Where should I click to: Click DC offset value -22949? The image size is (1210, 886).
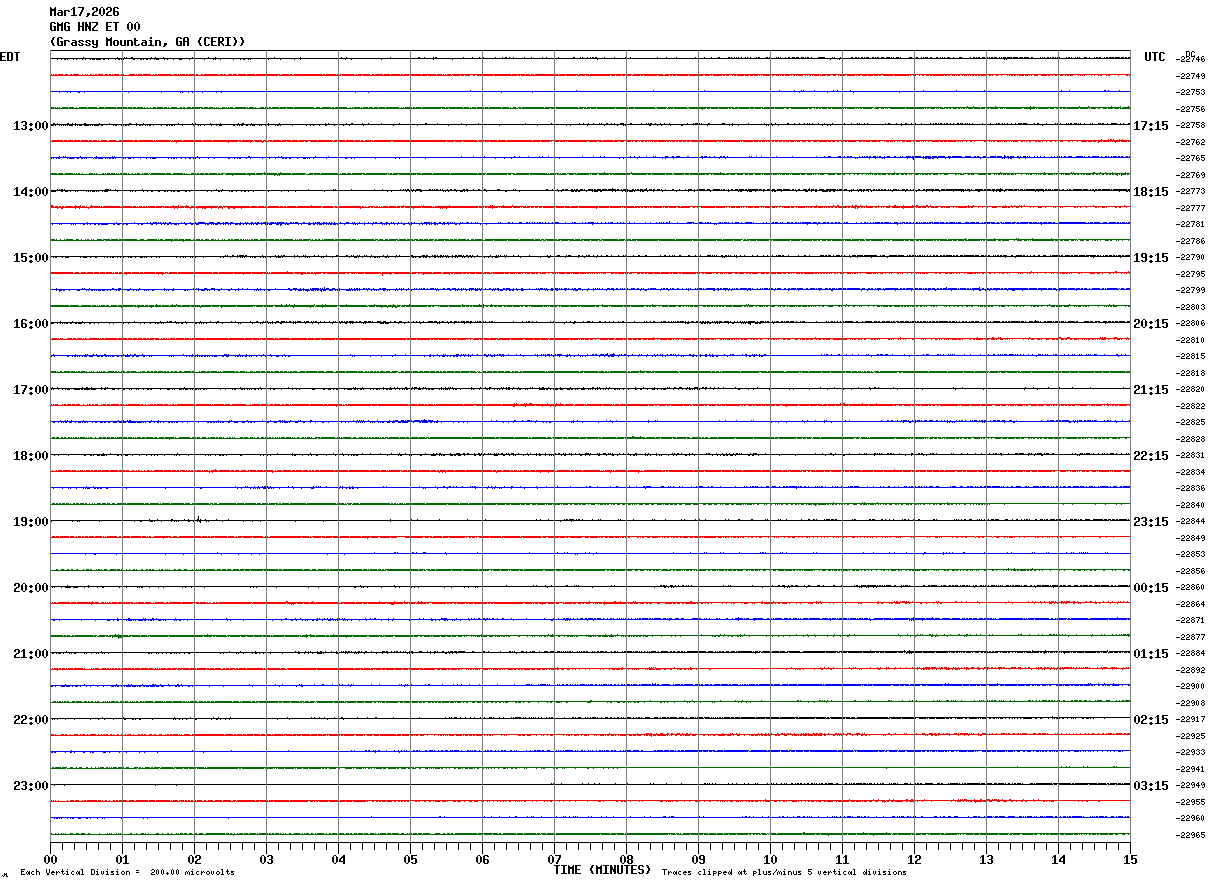coord(1190,785)
